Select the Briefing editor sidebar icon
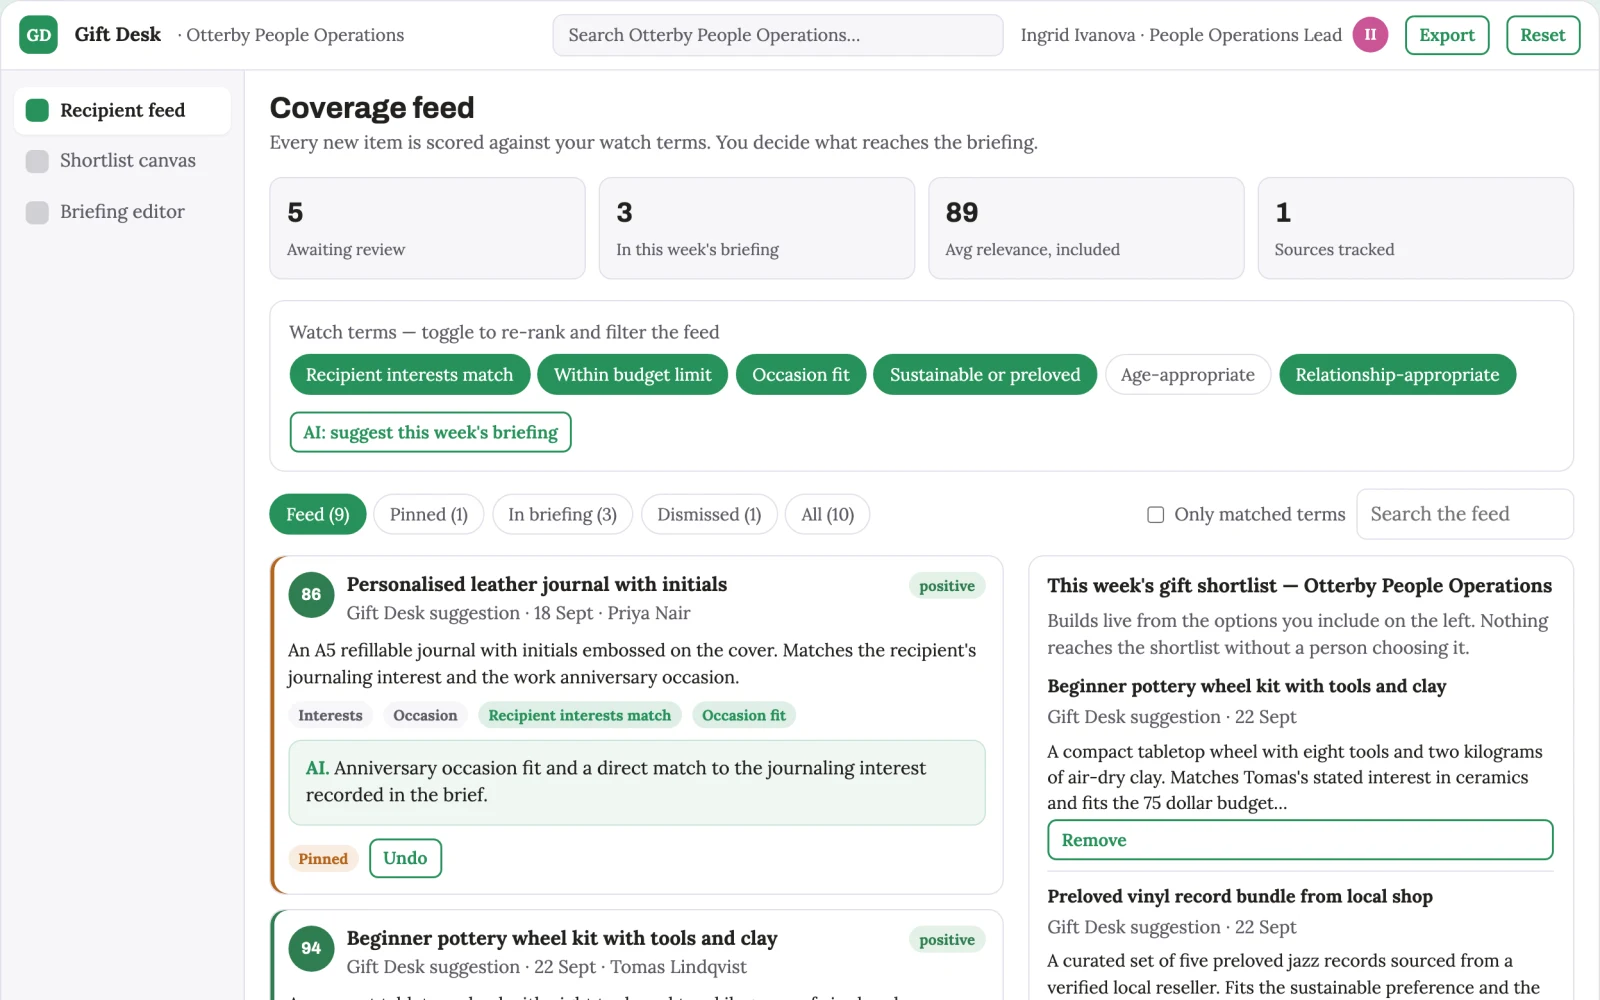 (37, 212)
